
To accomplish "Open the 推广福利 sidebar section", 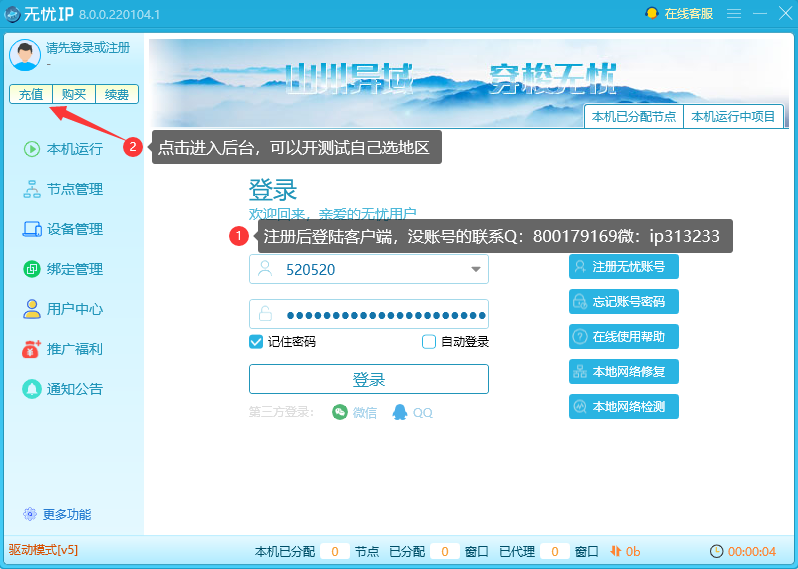I will click(x=63, y=349).
